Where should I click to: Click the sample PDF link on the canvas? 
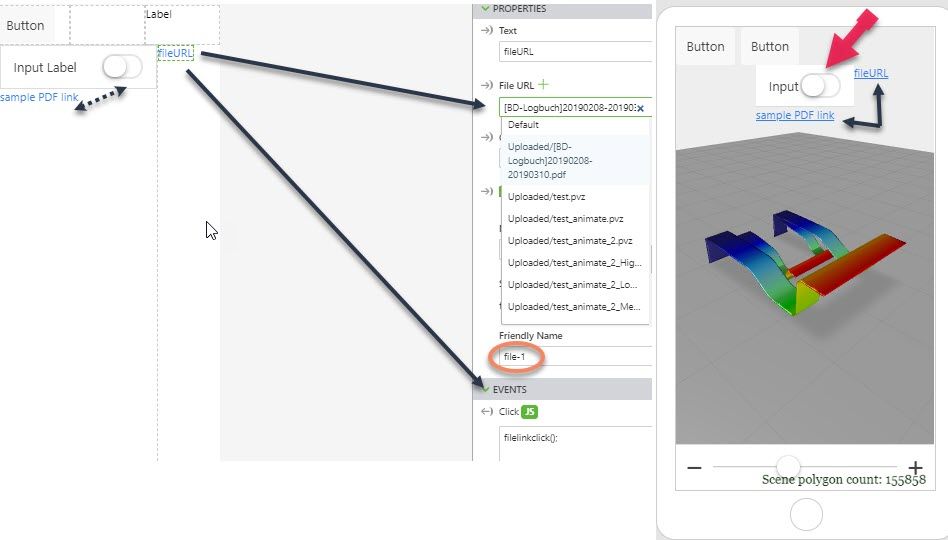point(39,97)
